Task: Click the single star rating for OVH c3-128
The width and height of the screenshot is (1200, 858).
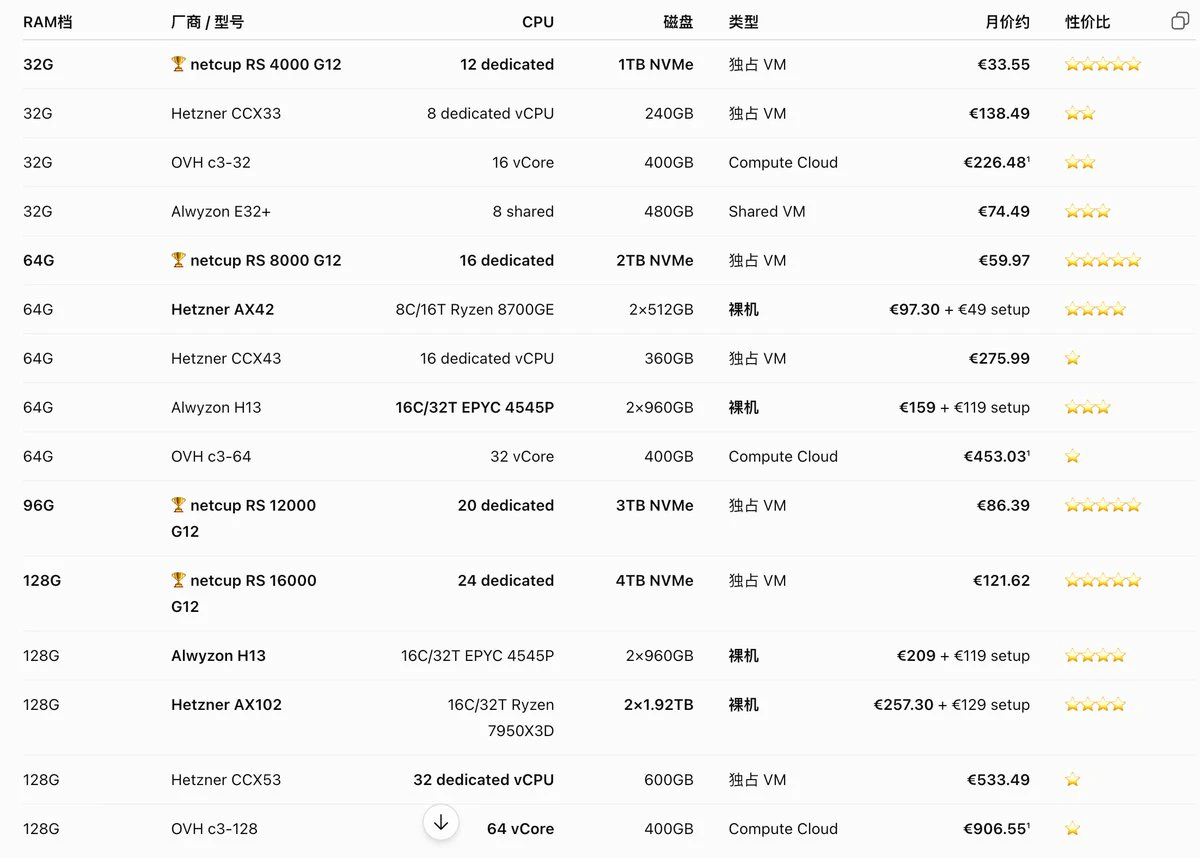Action: point(1073,828)
